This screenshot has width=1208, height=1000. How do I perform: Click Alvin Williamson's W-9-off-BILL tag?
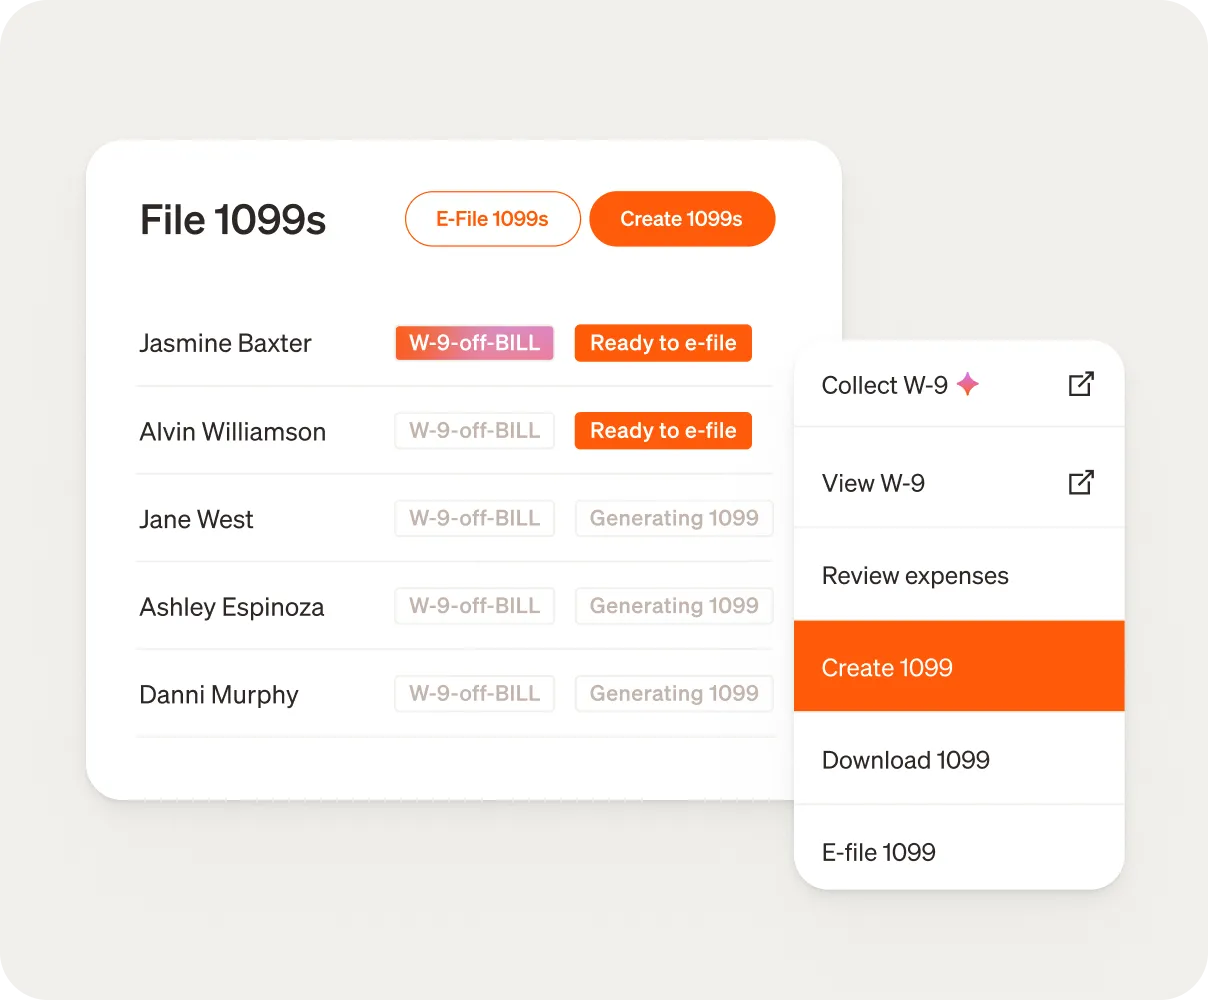click(475, 431)
